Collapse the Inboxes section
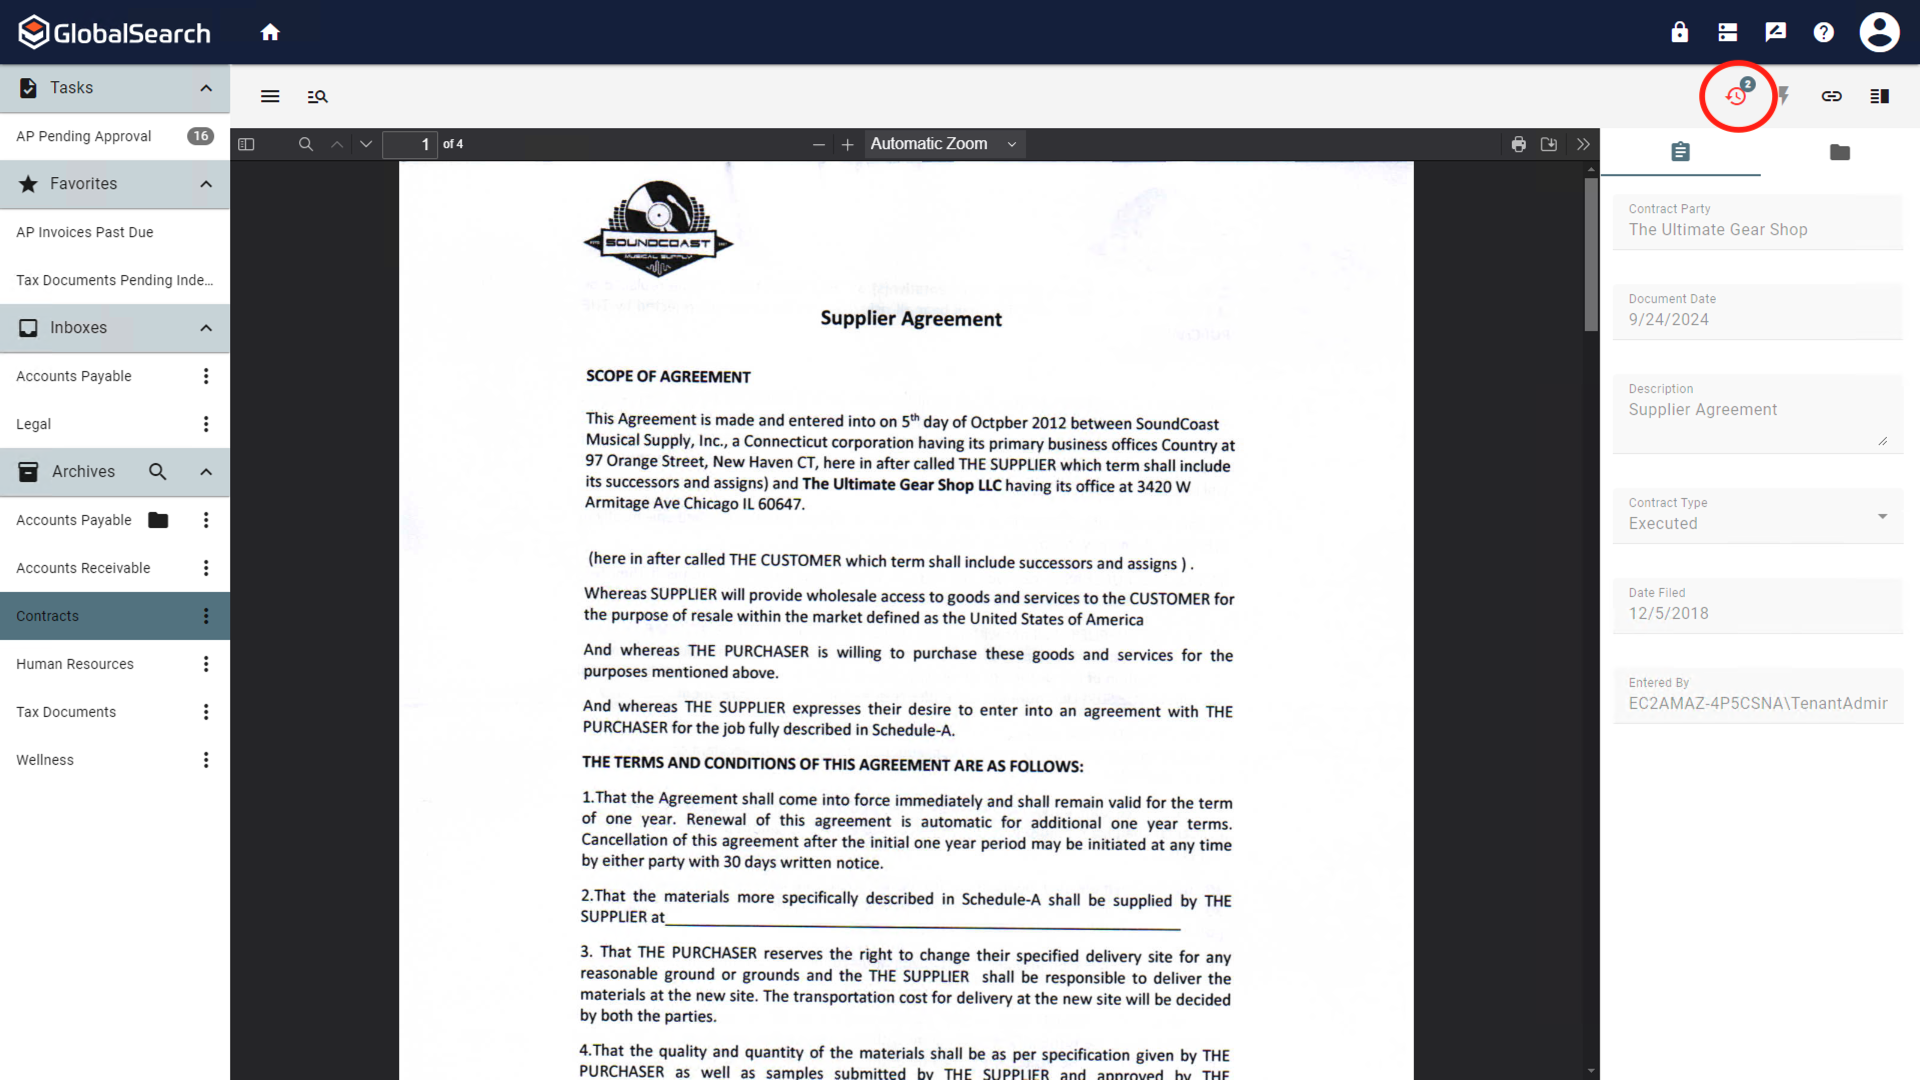This screenshot has width=1920, height=1080. [206, 327]
